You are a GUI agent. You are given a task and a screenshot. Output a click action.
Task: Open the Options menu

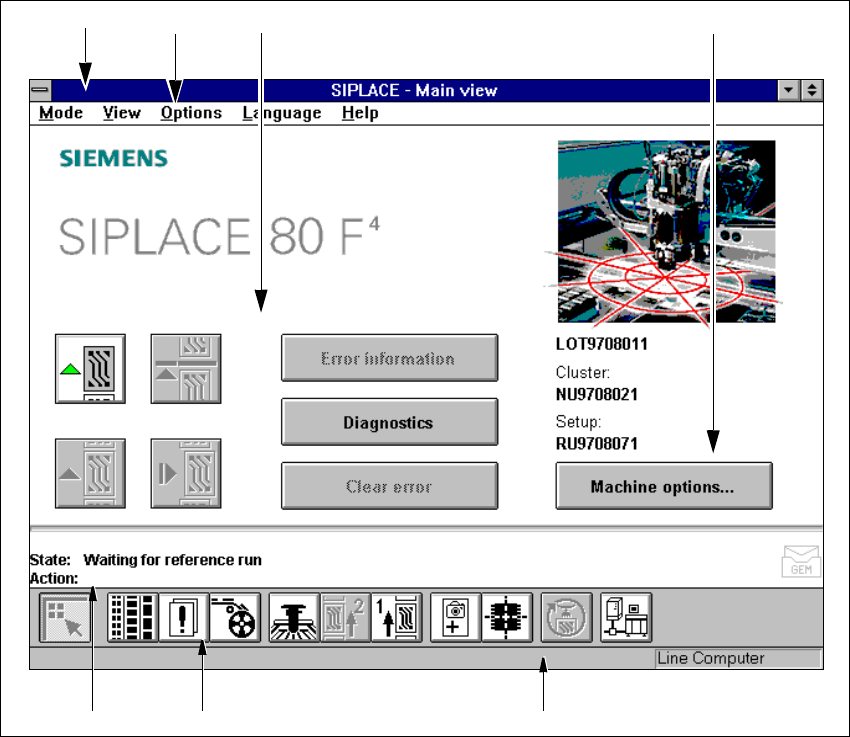pyautogui.click(x=191, y=113)
